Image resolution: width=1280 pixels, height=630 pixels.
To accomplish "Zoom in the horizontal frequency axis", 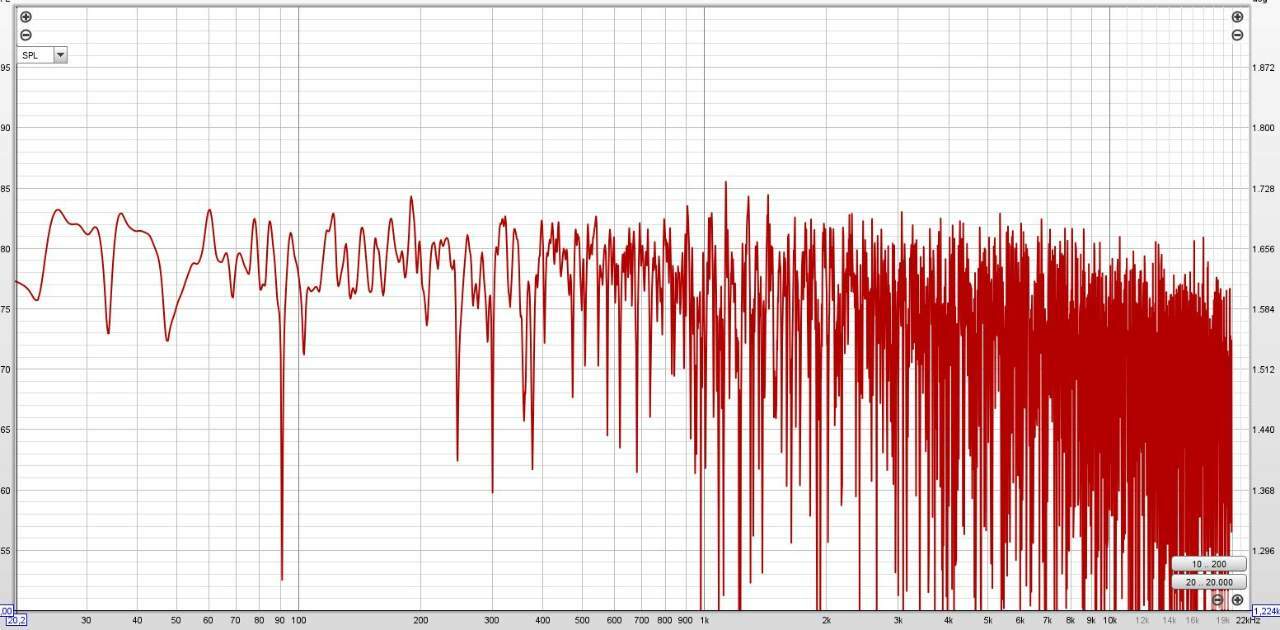I will click(x=1237, y=600).
